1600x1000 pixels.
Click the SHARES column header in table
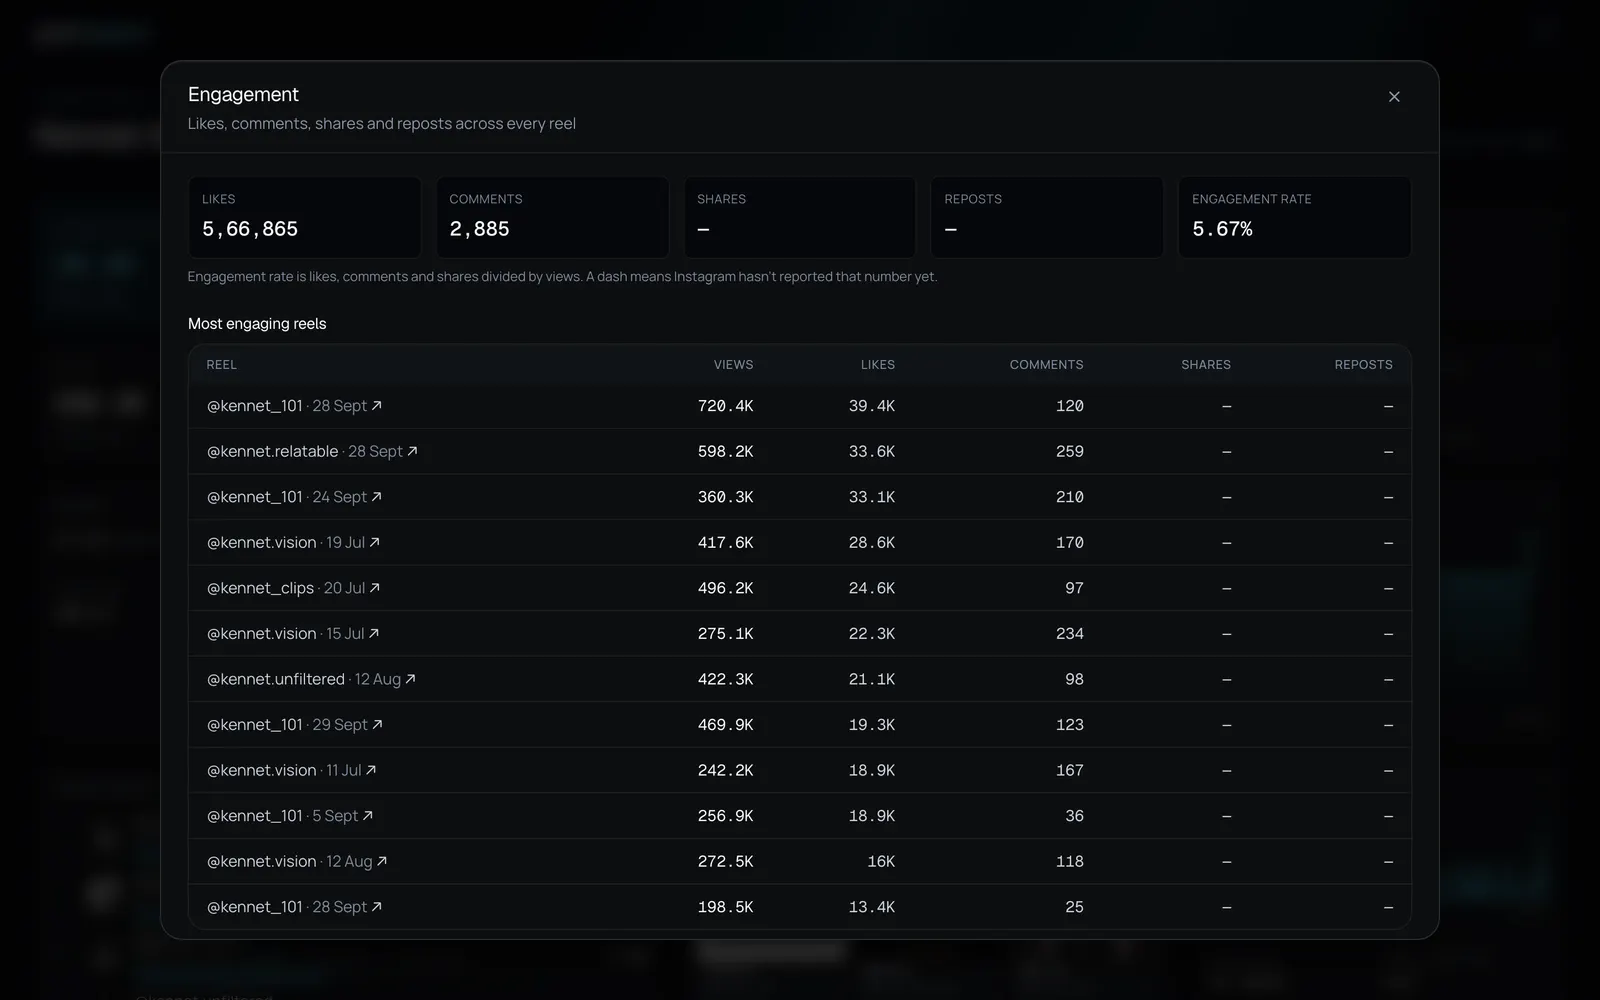coord(1206,365)
